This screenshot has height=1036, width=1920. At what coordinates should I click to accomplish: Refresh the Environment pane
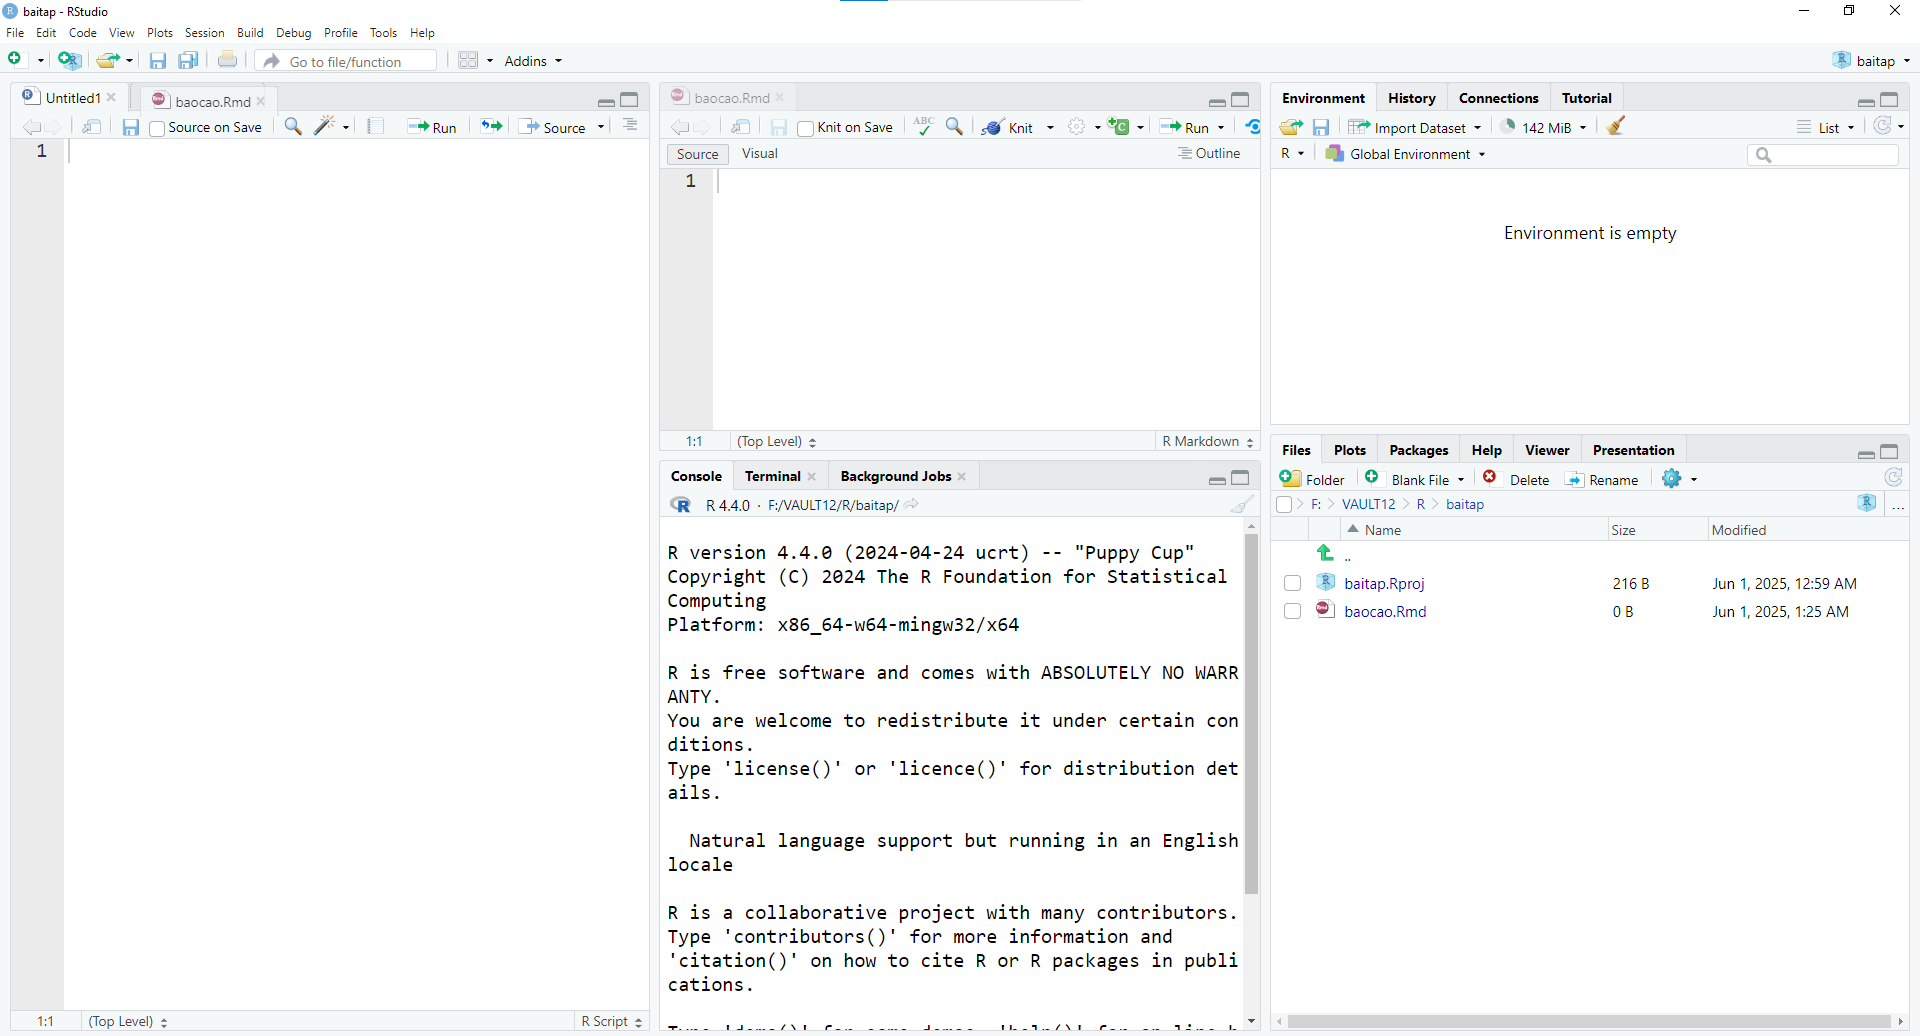1883,126
